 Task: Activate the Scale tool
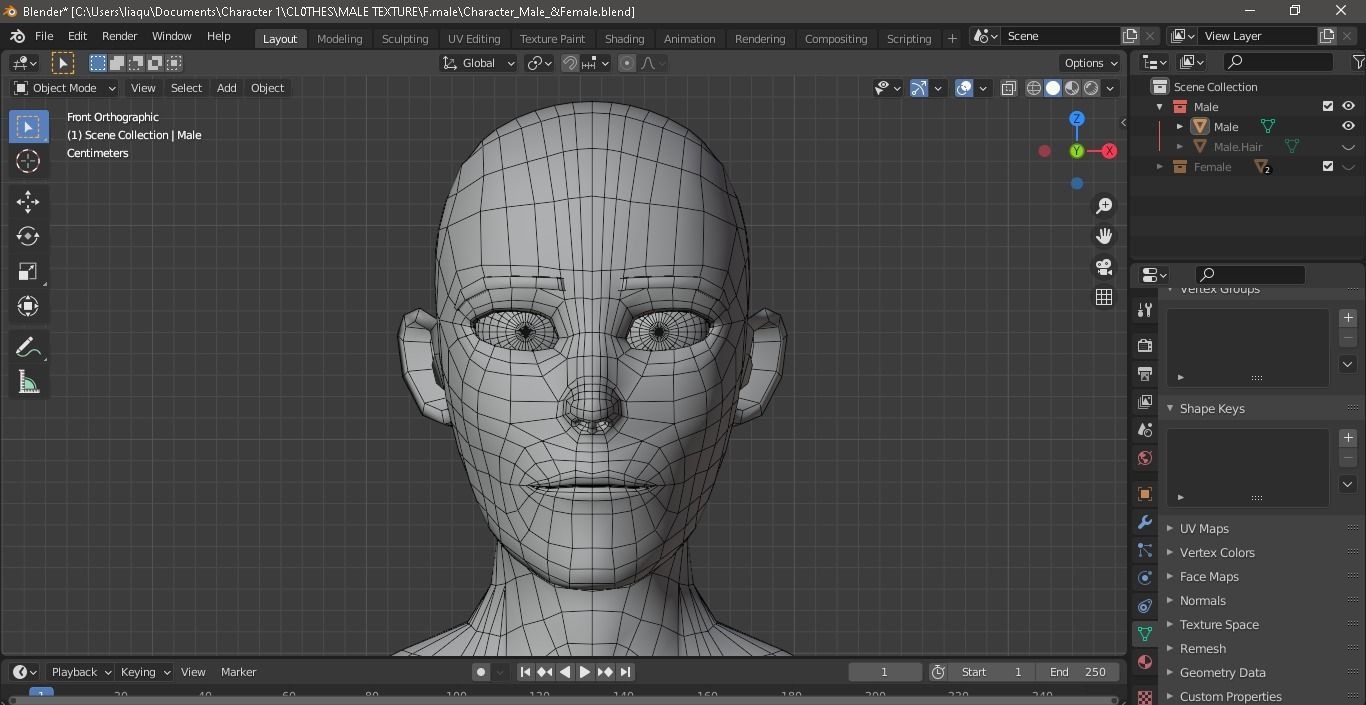point(28,272)
